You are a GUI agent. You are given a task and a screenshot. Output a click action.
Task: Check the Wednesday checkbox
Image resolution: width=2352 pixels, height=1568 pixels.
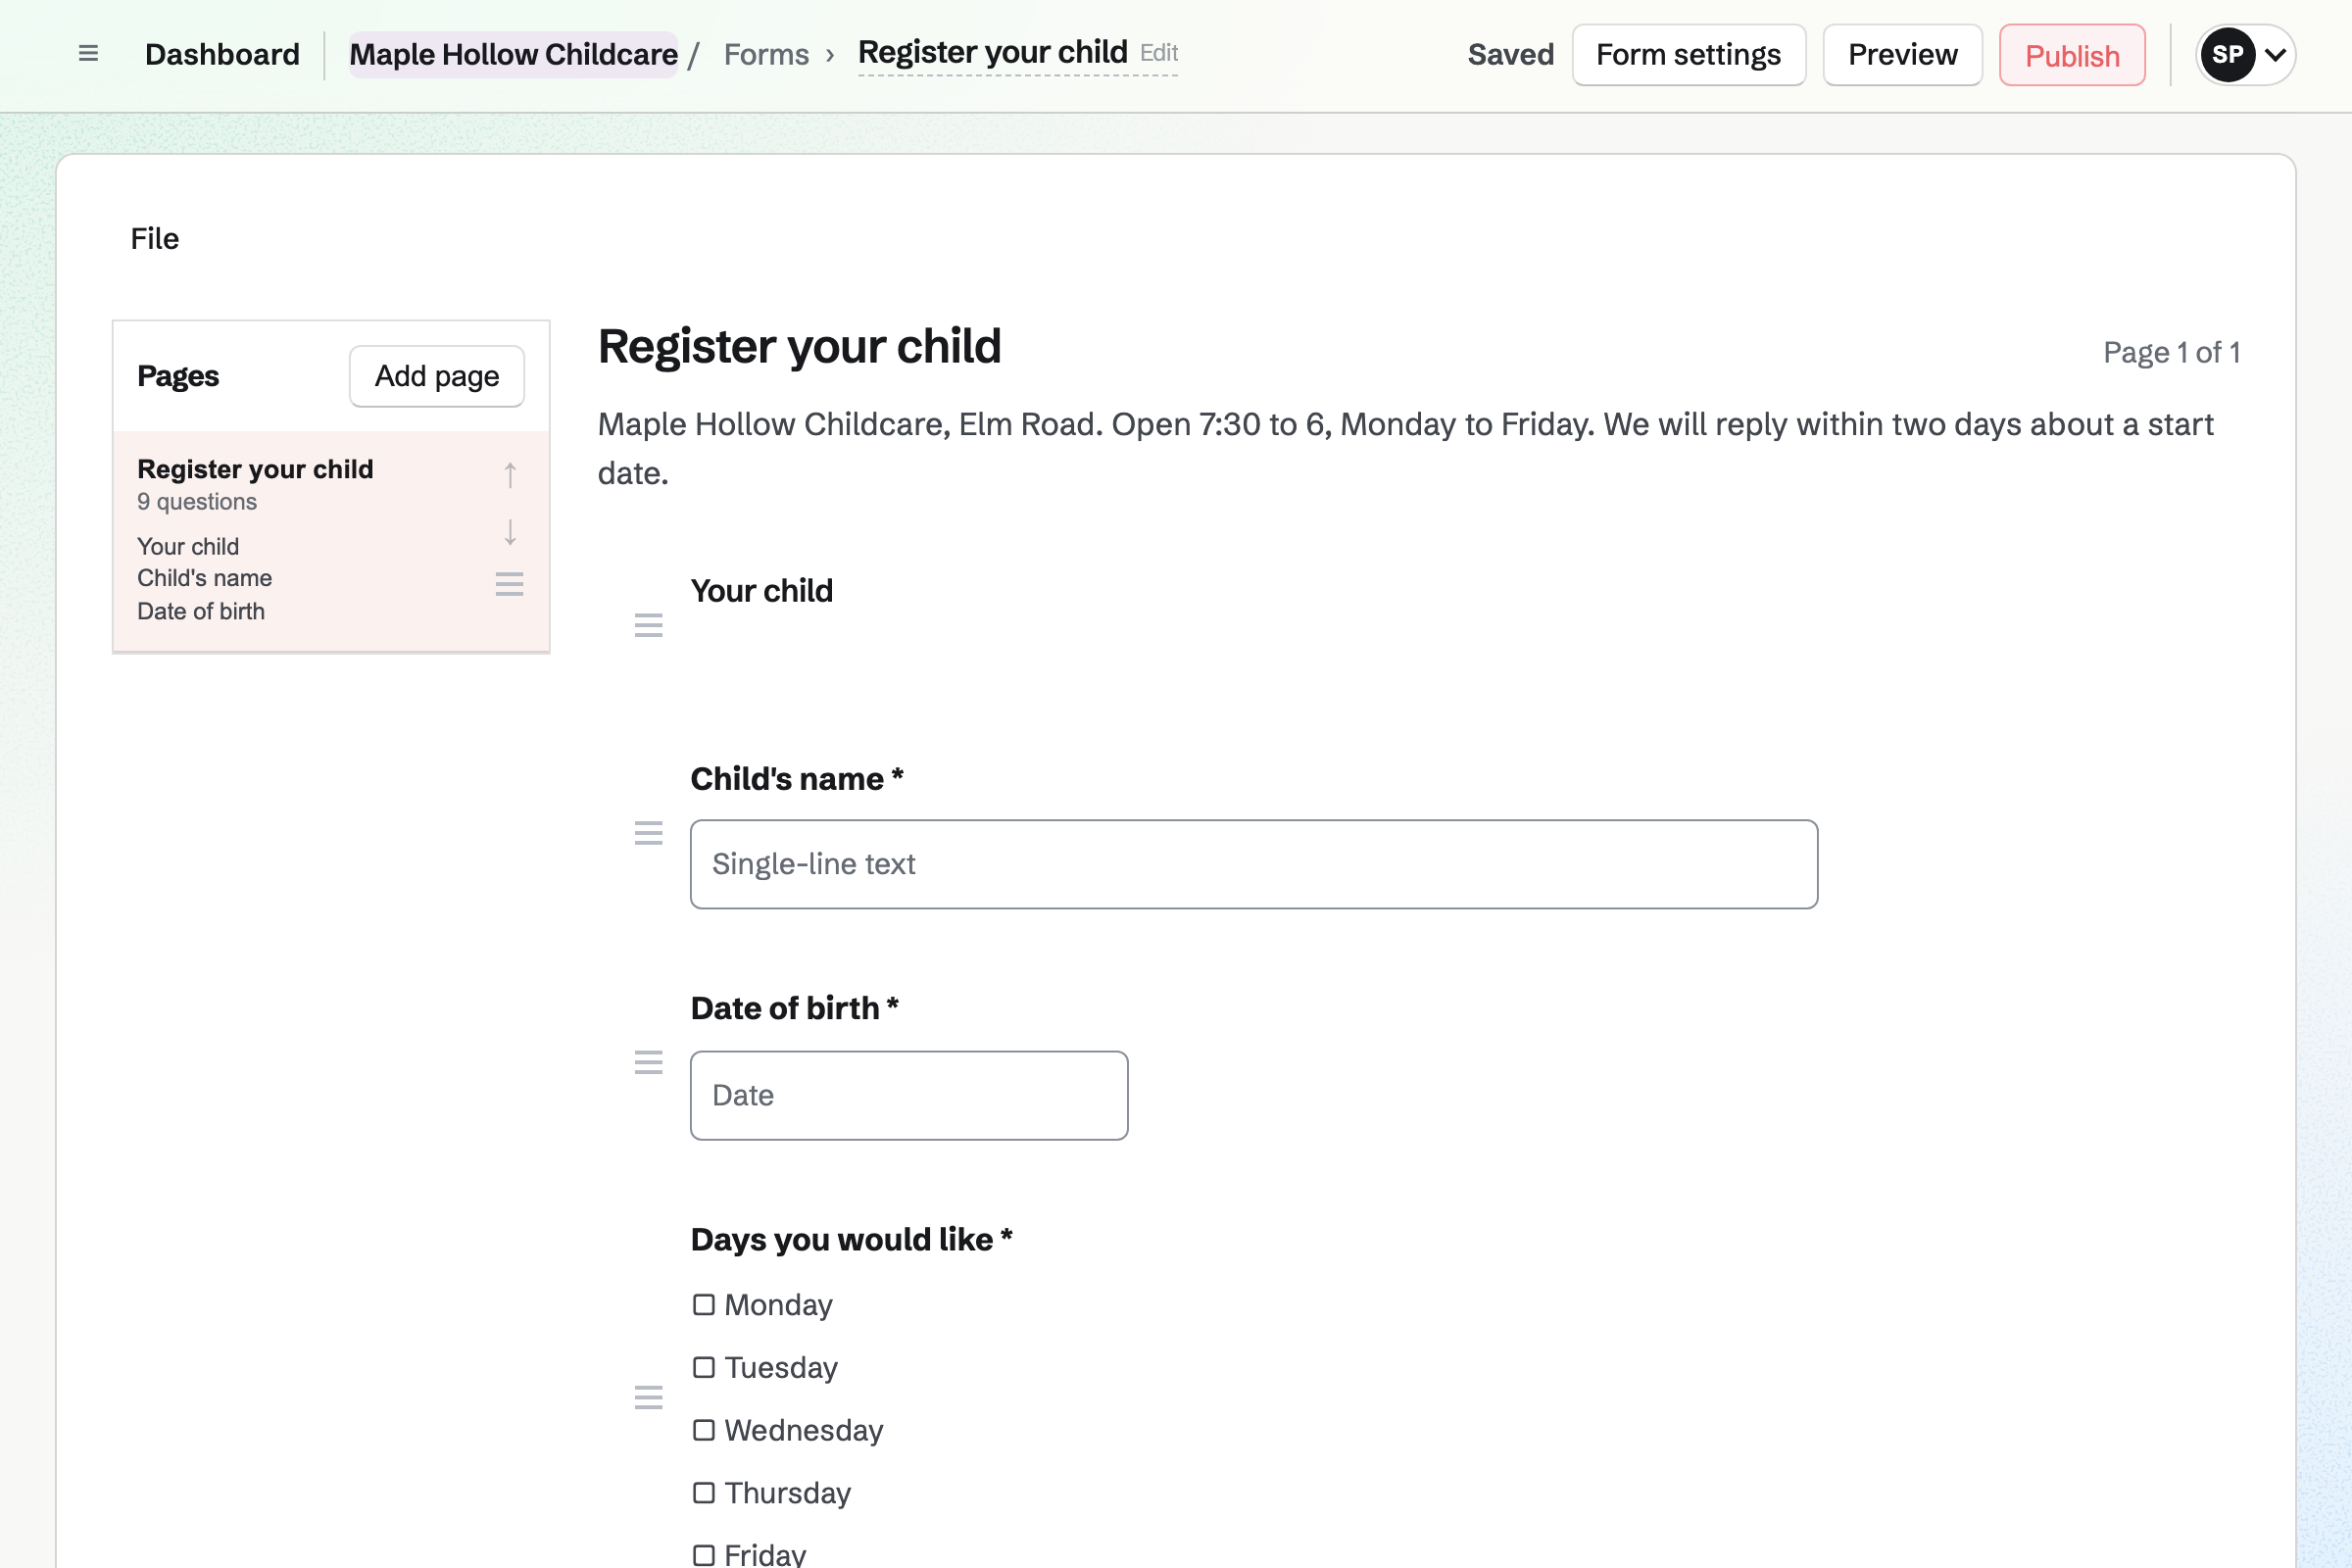(704, 1430)
